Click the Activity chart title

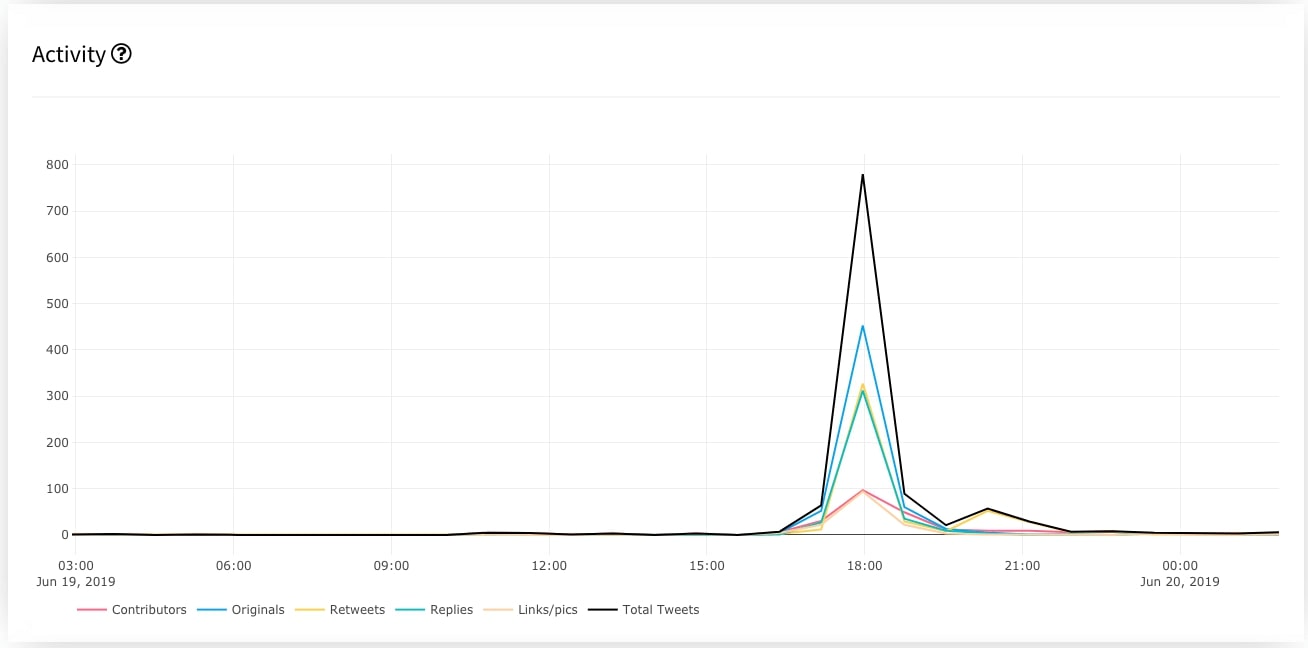69,54
